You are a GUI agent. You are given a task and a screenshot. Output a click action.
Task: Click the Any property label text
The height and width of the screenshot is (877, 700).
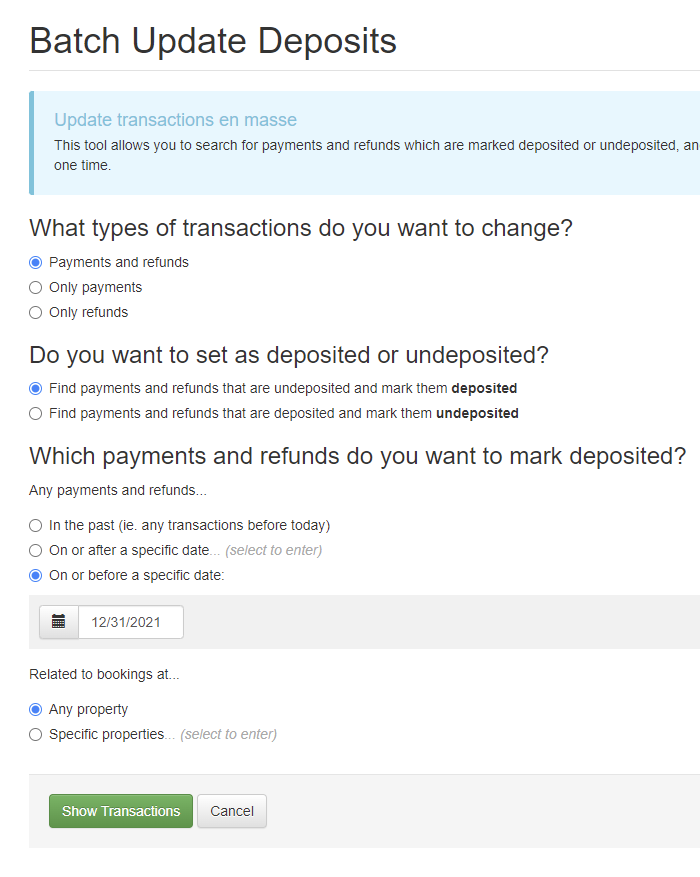coord(89,710)
